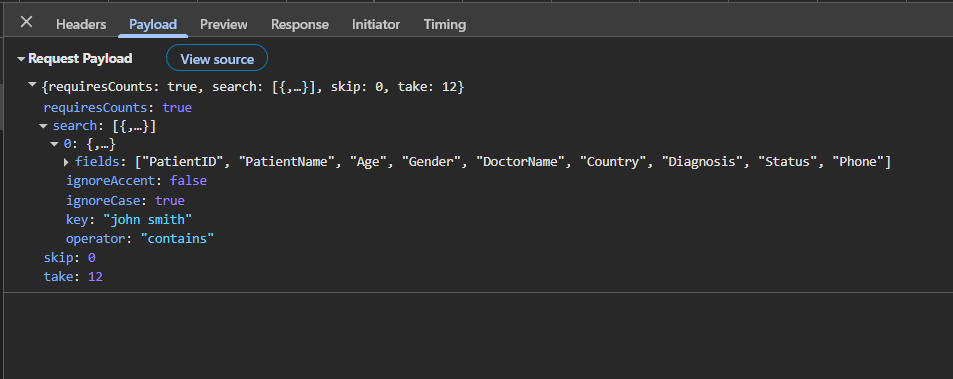Click the Request Payload heading text
953x379 pixels.
[x=80, y=59]
